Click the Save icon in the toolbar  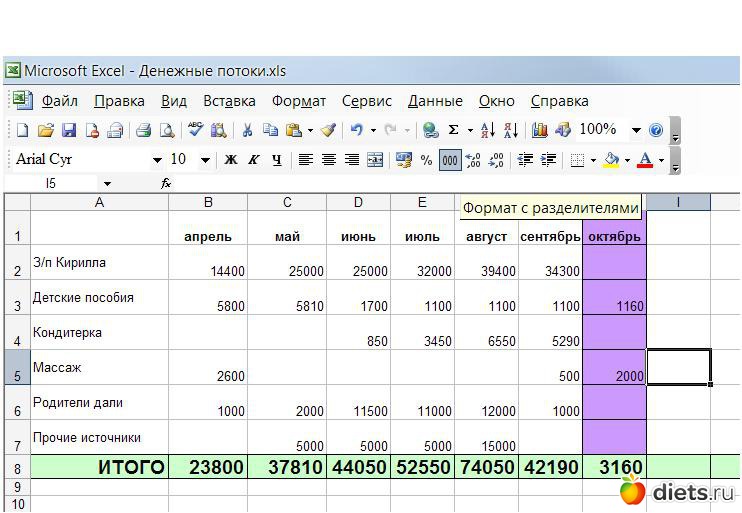click(69, 130)
